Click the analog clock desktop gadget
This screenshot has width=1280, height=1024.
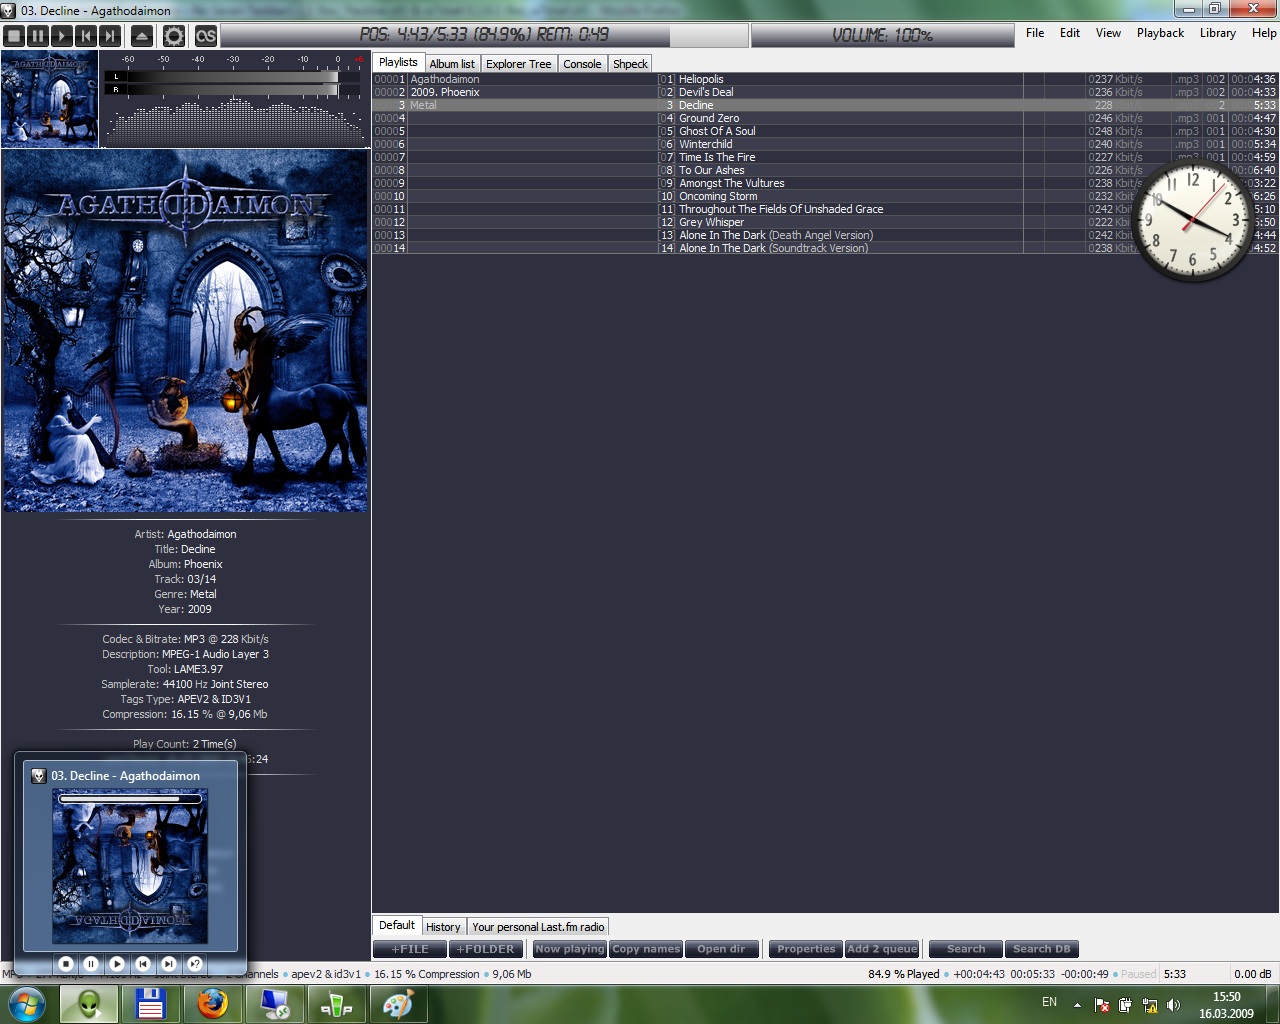(1191, 219)
